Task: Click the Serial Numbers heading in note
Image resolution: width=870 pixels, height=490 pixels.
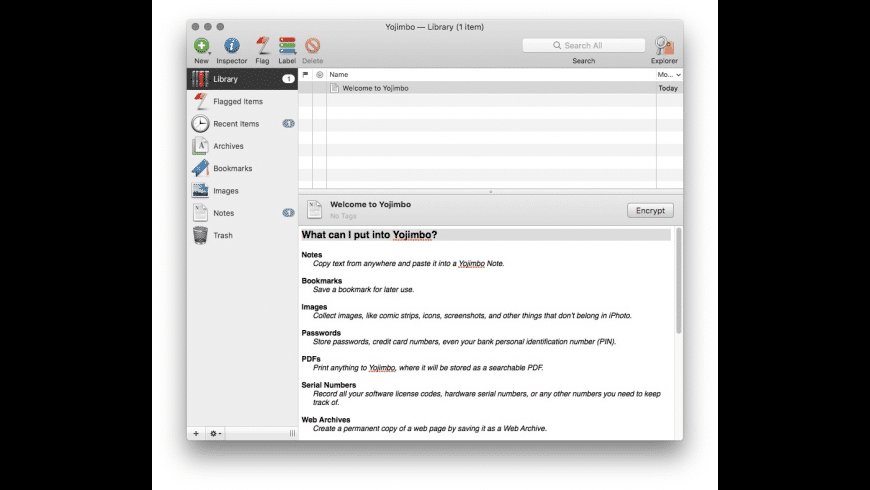Action: pyautogui.click(x=329, y=385)
